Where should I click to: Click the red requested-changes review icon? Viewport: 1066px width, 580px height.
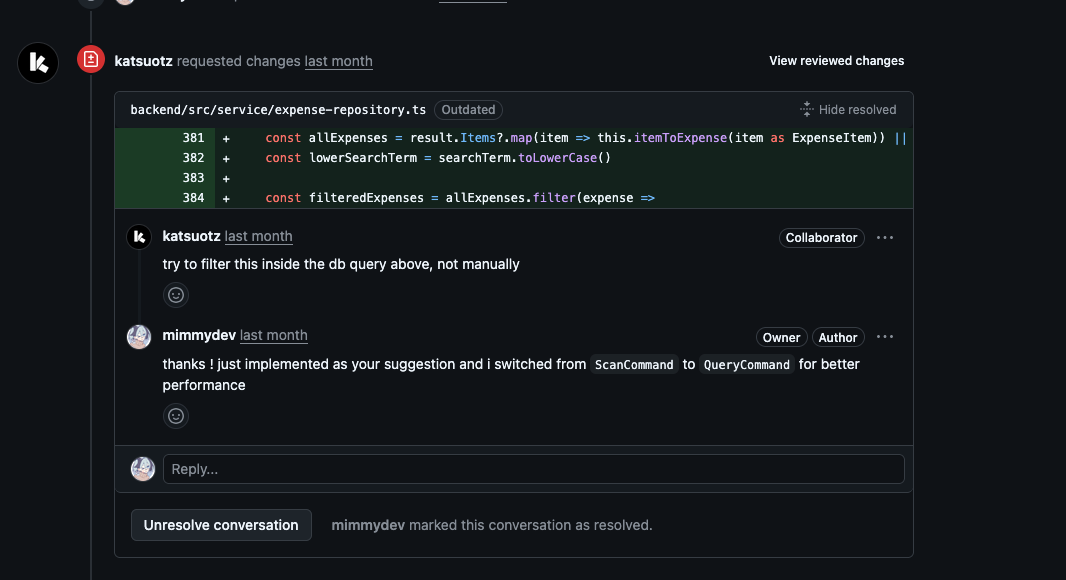(91, 60)
